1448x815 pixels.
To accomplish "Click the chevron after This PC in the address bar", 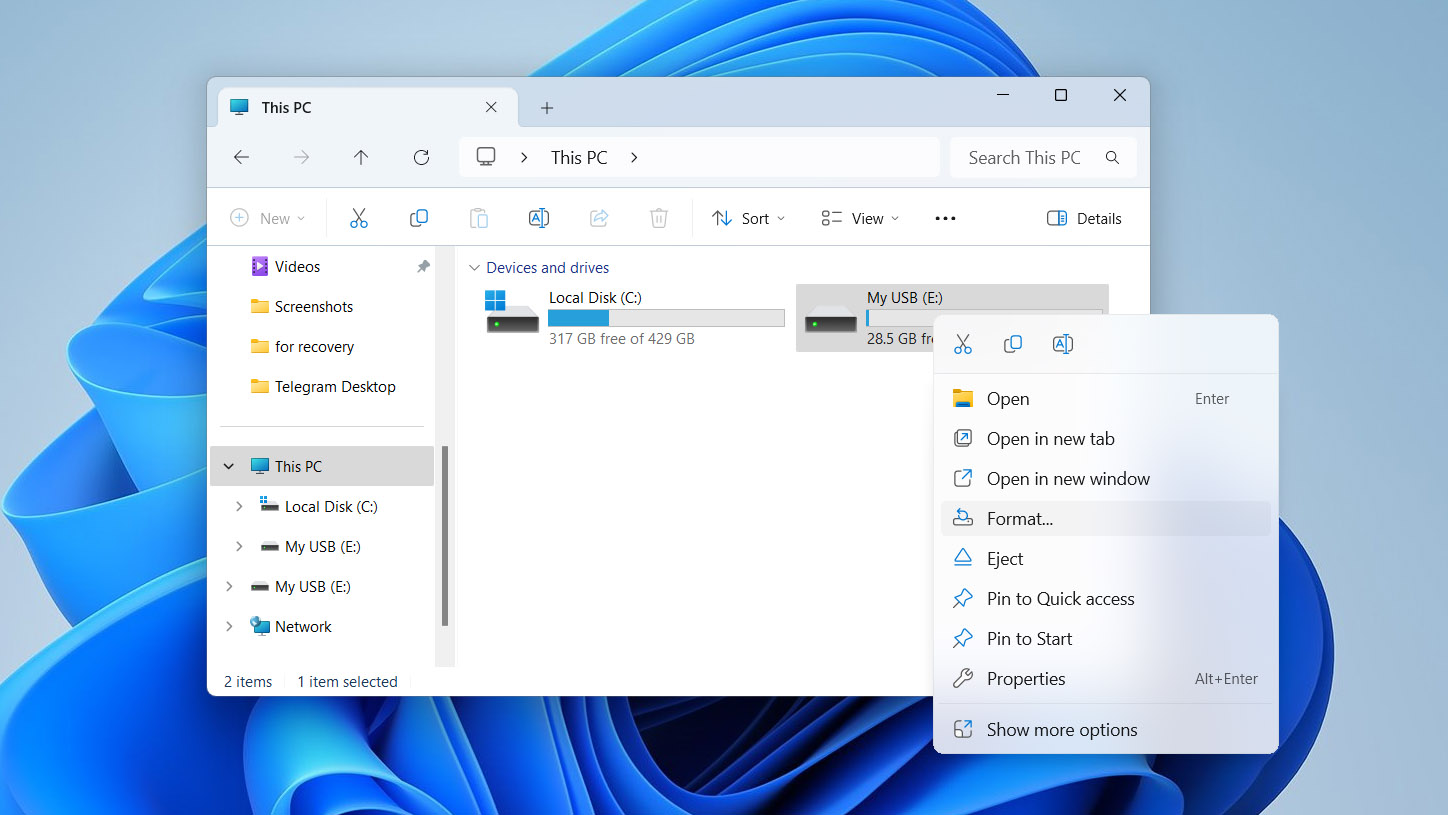I will [634, 157].
